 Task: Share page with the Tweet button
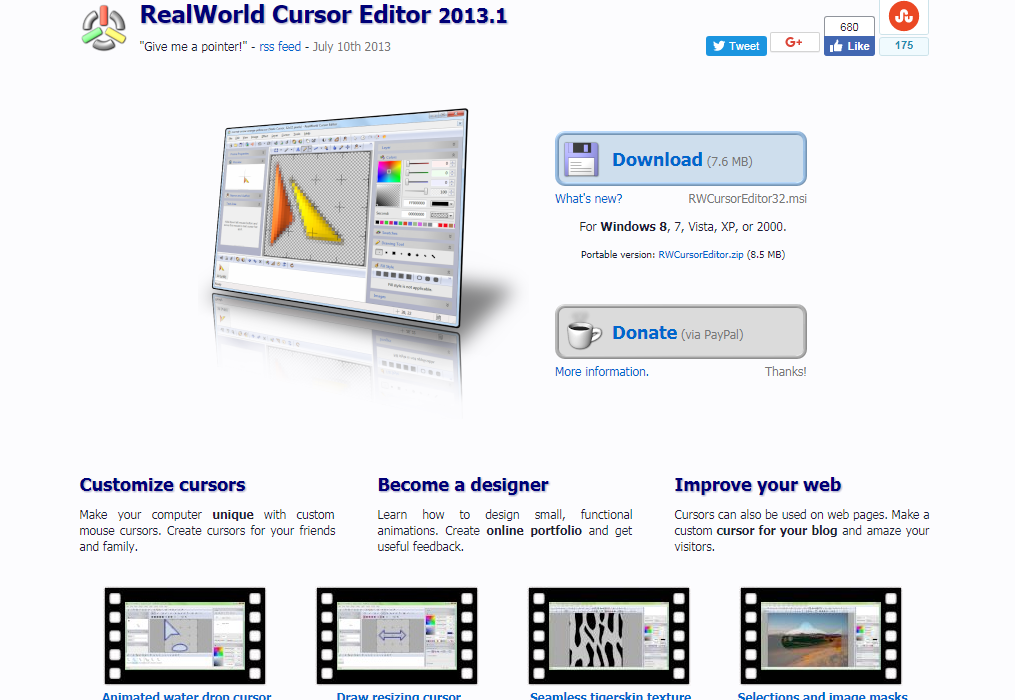coord(736,46)
